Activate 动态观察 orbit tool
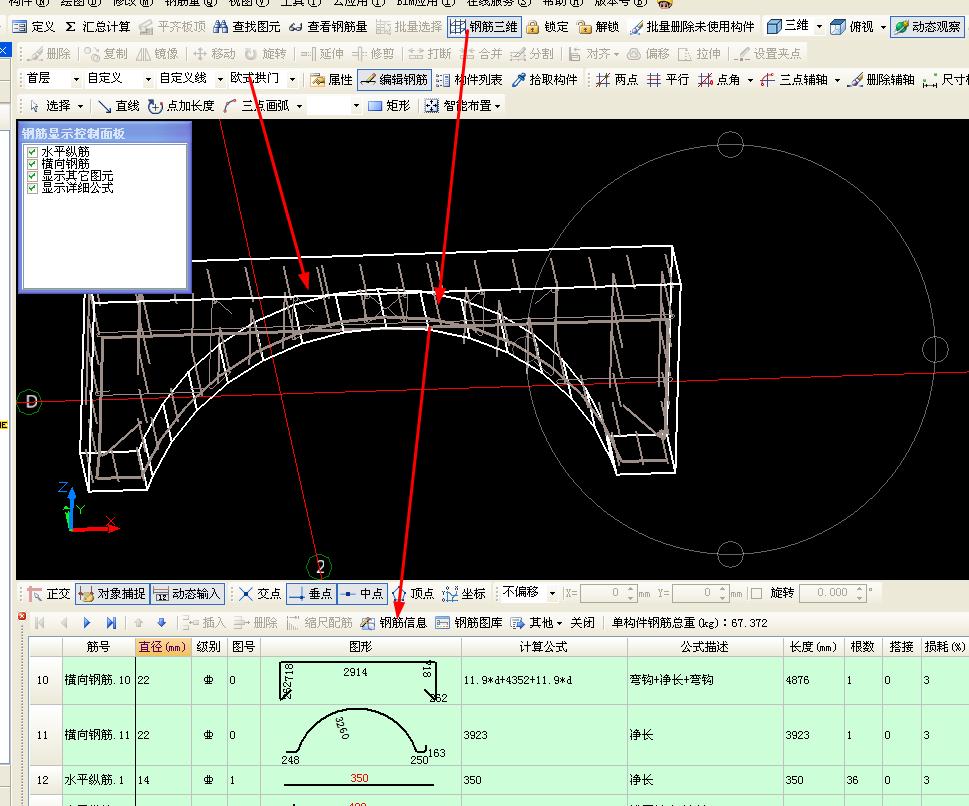This screenshot has height=806, width=969. pos(928,27)
